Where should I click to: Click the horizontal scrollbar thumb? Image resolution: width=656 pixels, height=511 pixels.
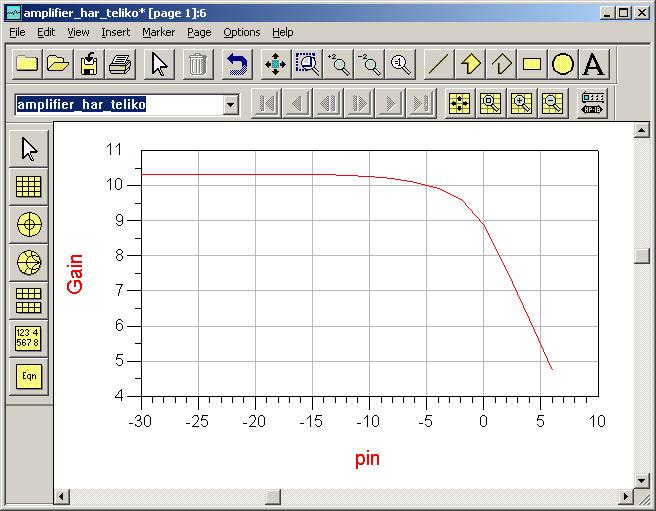click(273, 496)
